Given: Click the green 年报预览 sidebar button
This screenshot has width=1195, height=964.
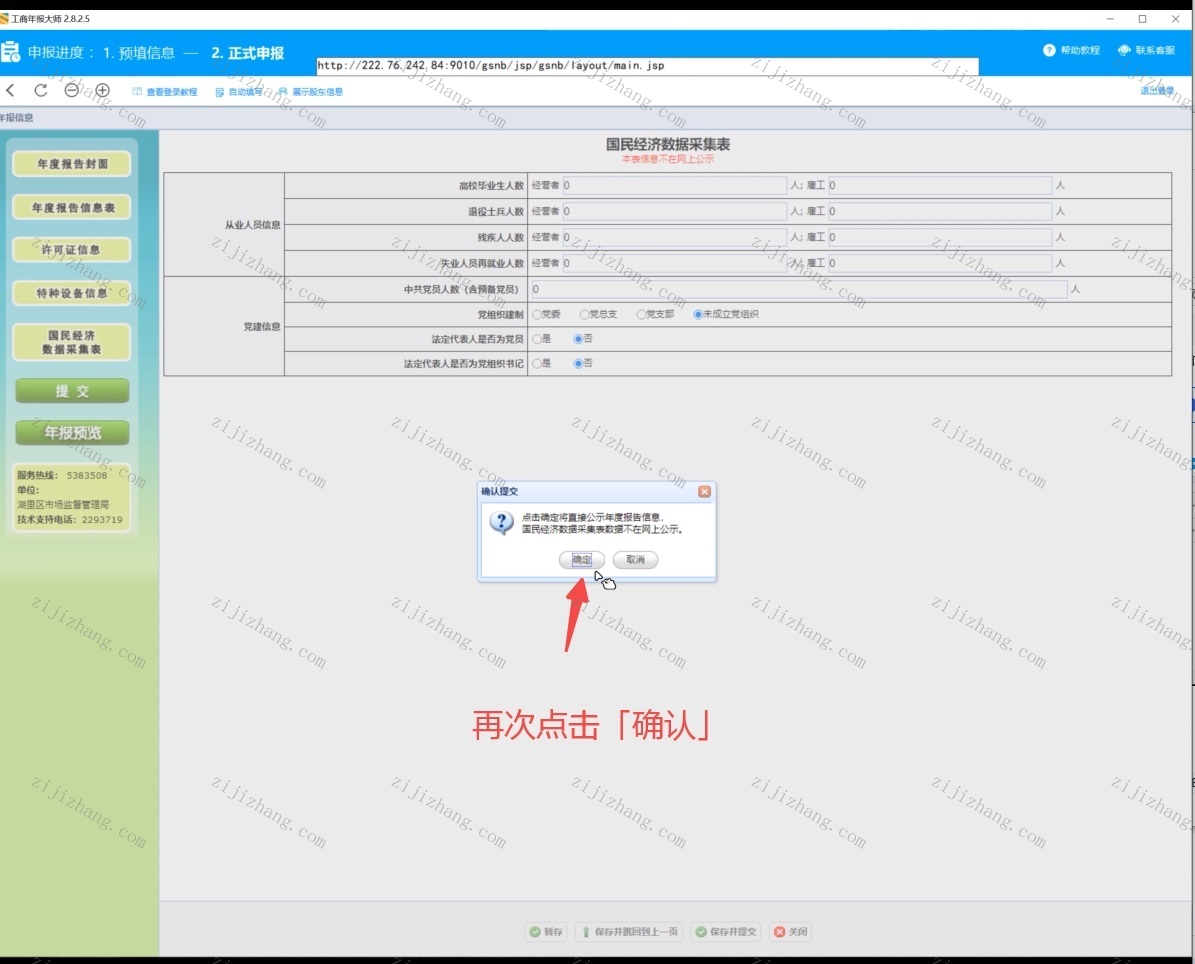Looking at the screenshot, I should tap(72, 433).
